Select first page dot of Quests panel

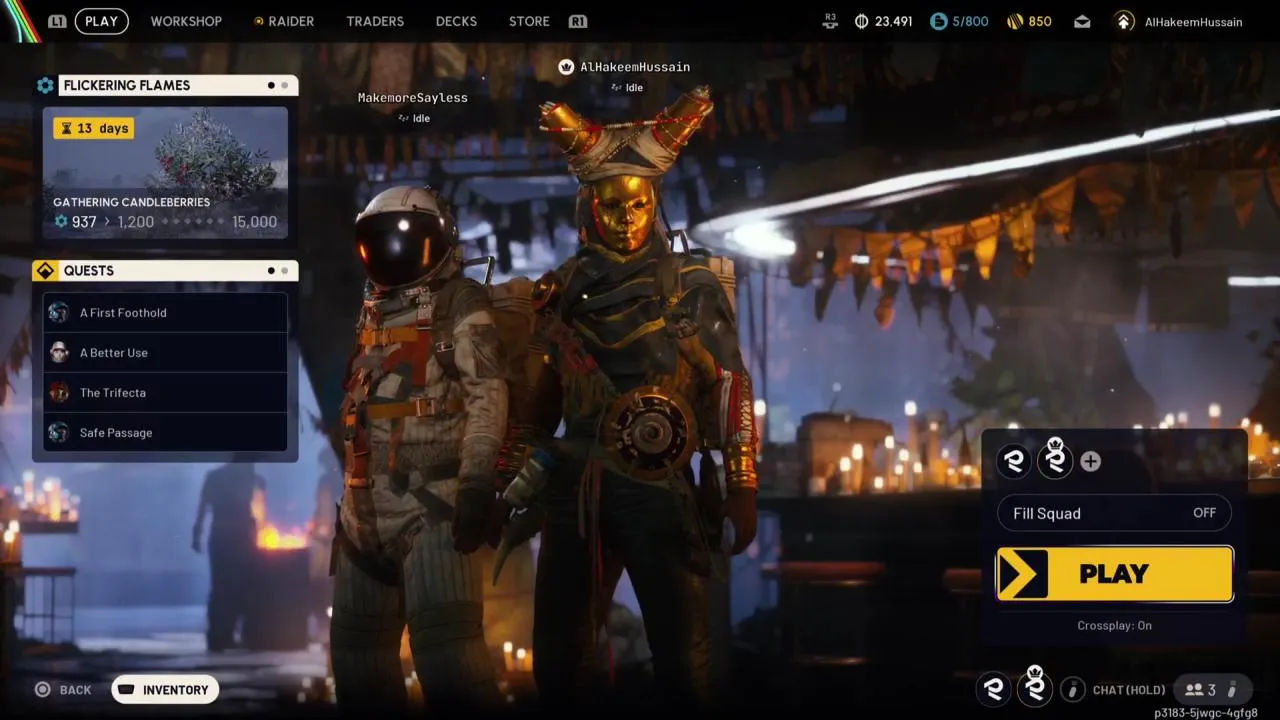point(271,271)
